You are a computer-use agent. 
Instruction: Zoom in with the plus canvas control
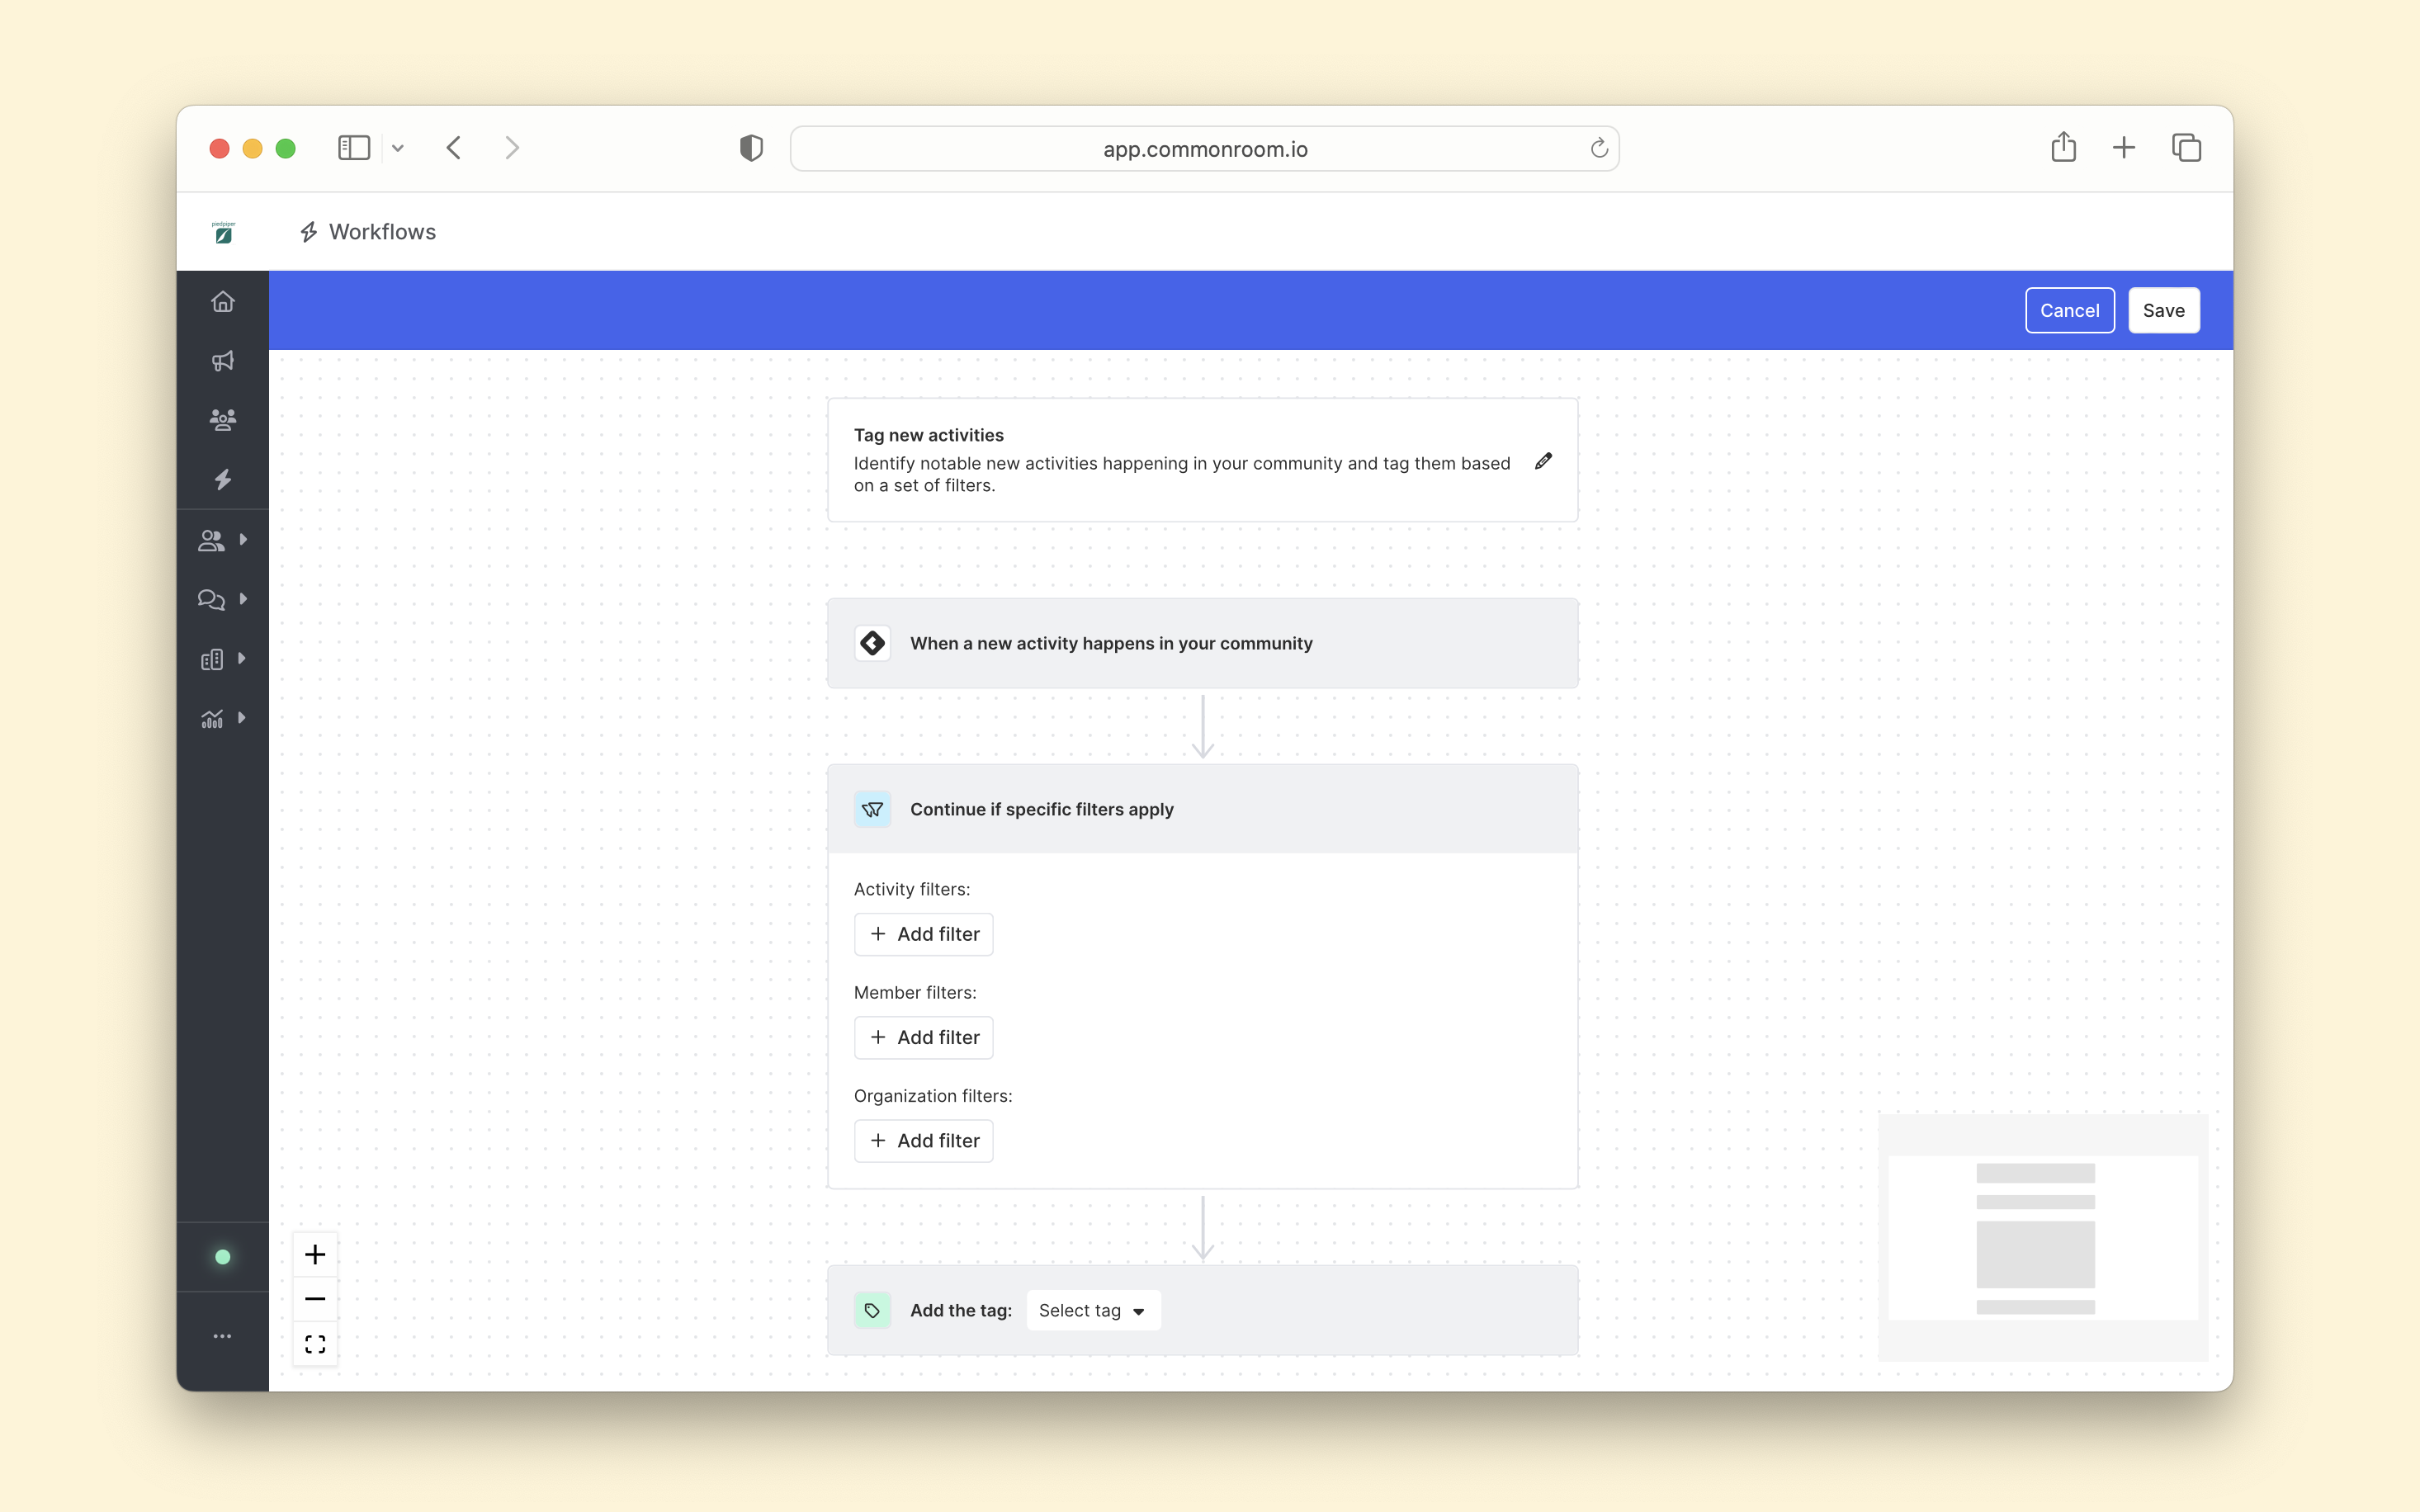point(315,1254)
